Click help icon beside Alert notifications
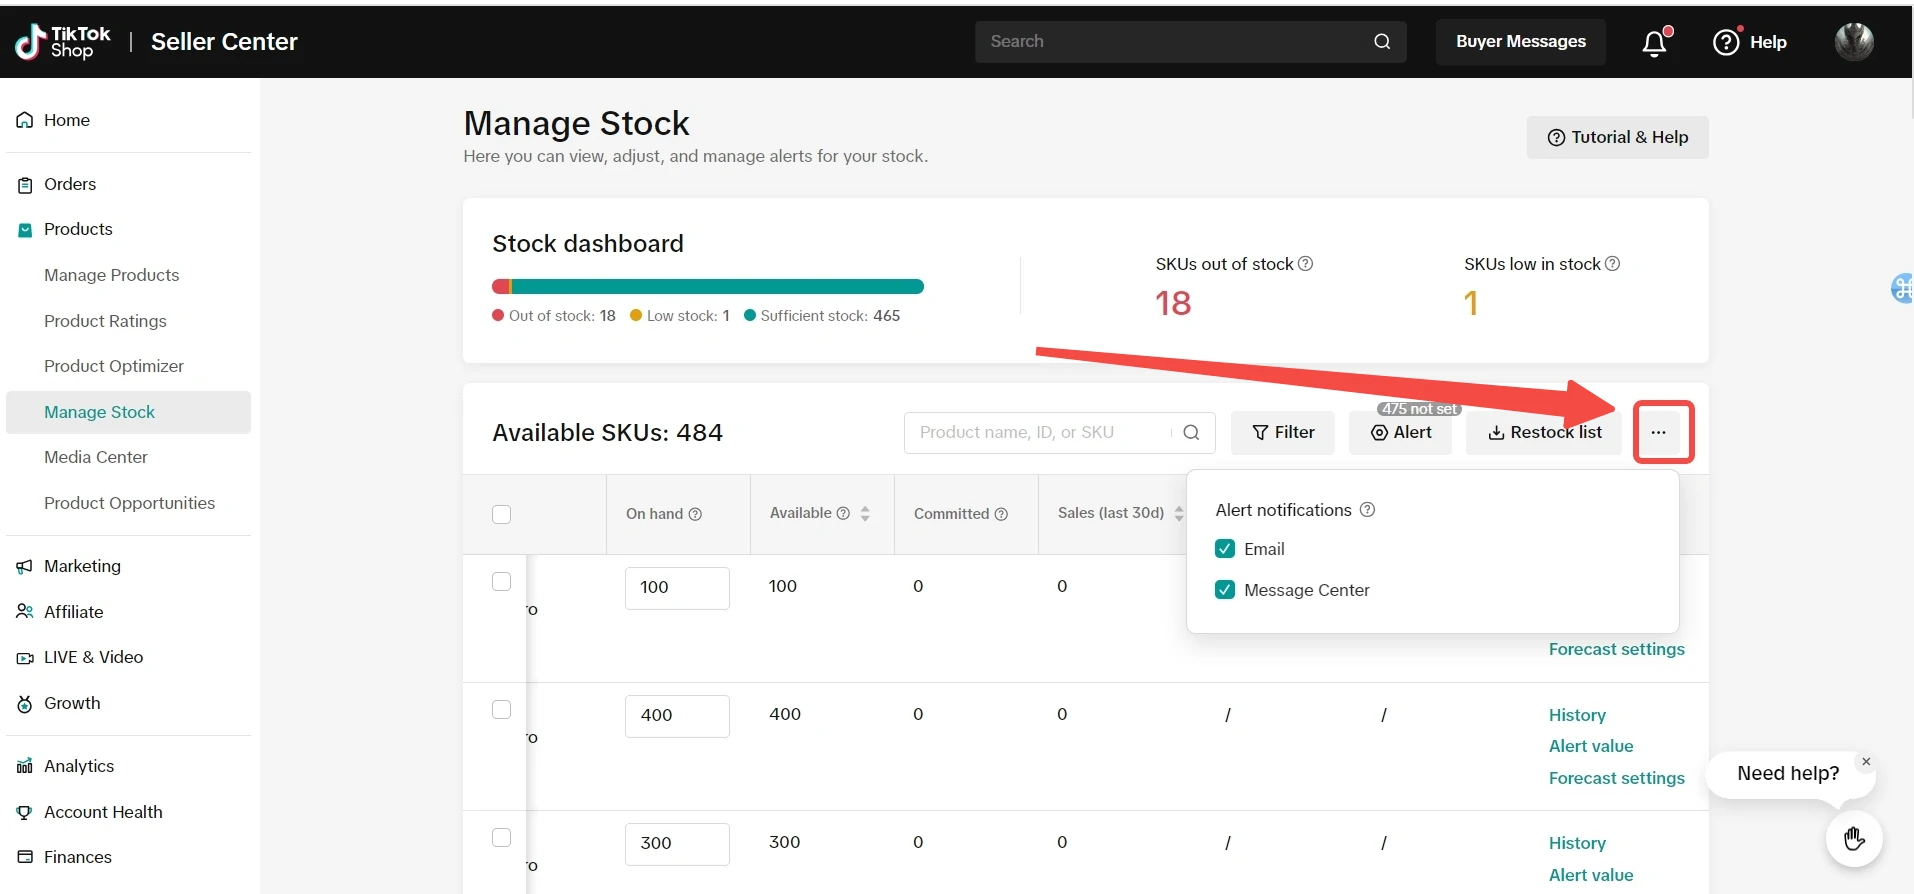The image size is (1914, 894). coord(1367,510)
